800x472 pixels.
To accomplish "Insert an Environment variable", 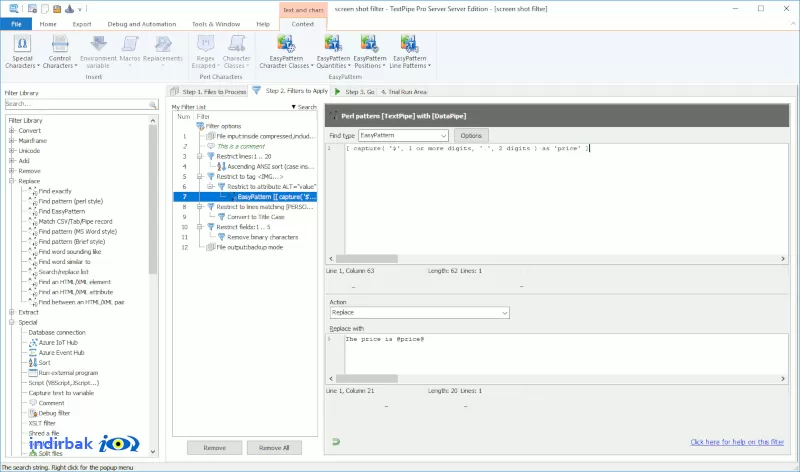I will tap(98, 52).
